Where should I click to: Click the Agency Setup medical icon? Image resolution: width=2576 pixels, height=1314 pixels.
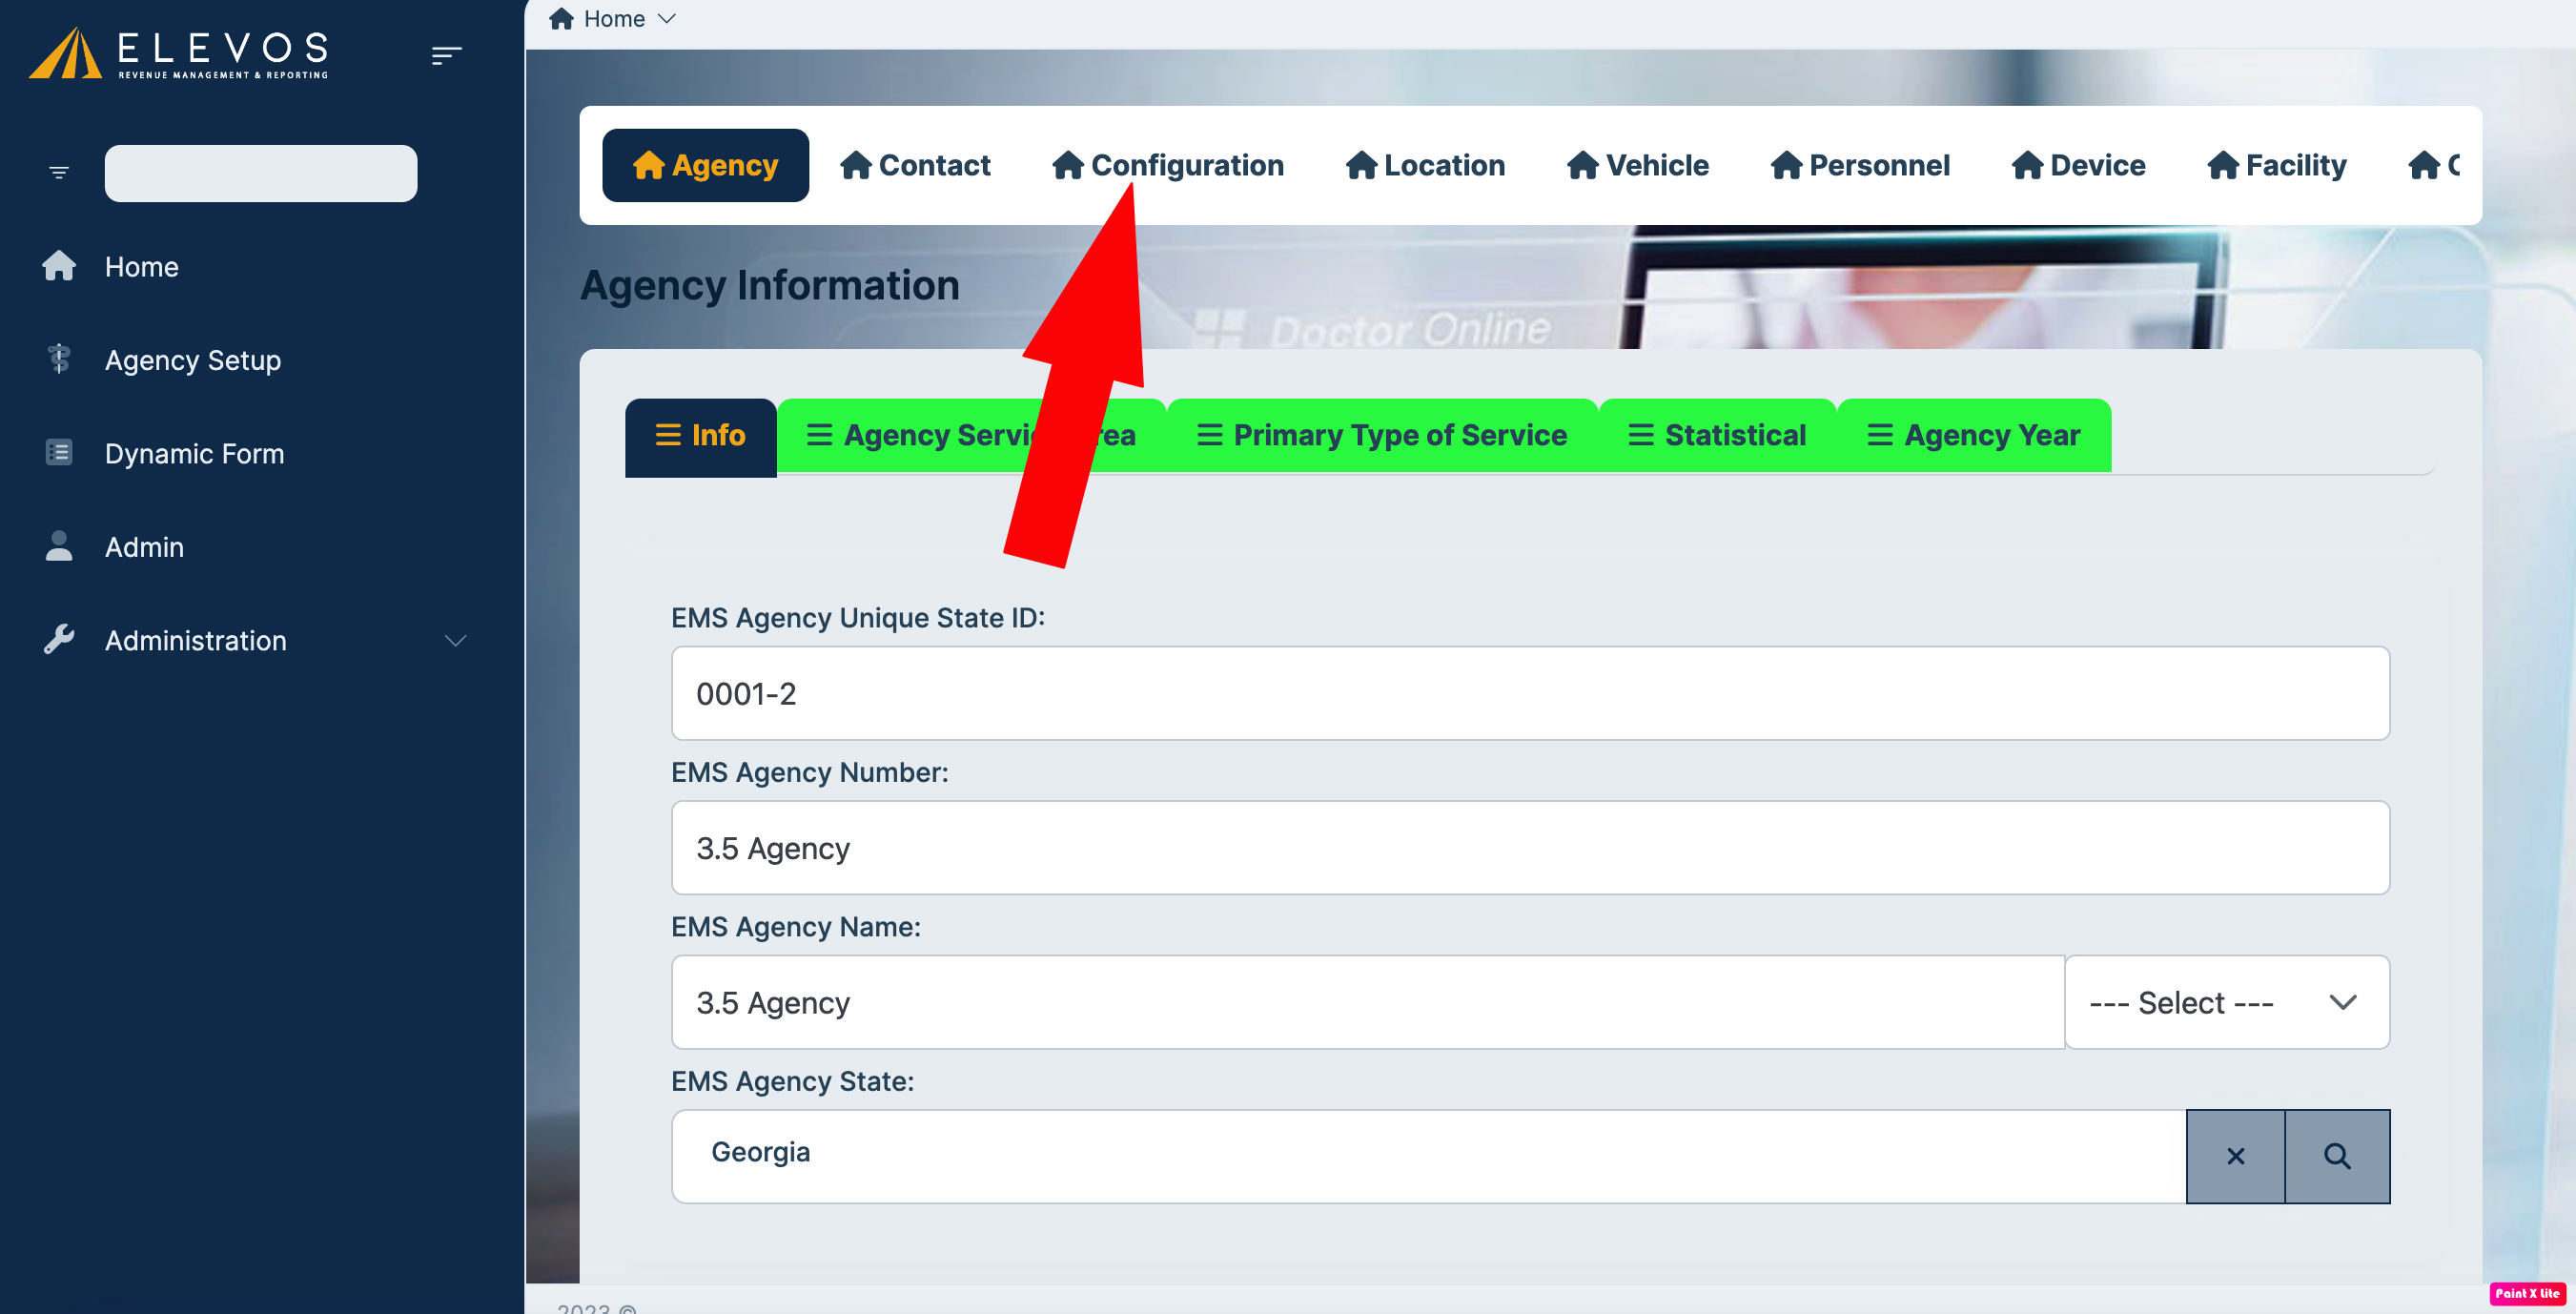[x=59, y=359]
